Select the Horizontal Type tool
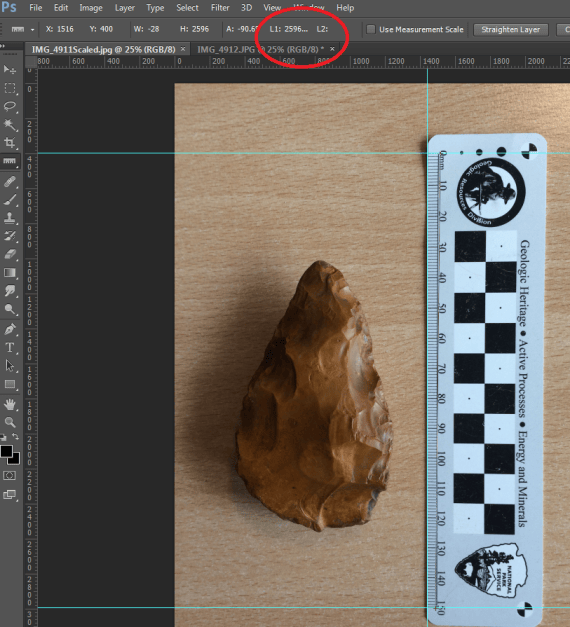 (x=10, y=347)
